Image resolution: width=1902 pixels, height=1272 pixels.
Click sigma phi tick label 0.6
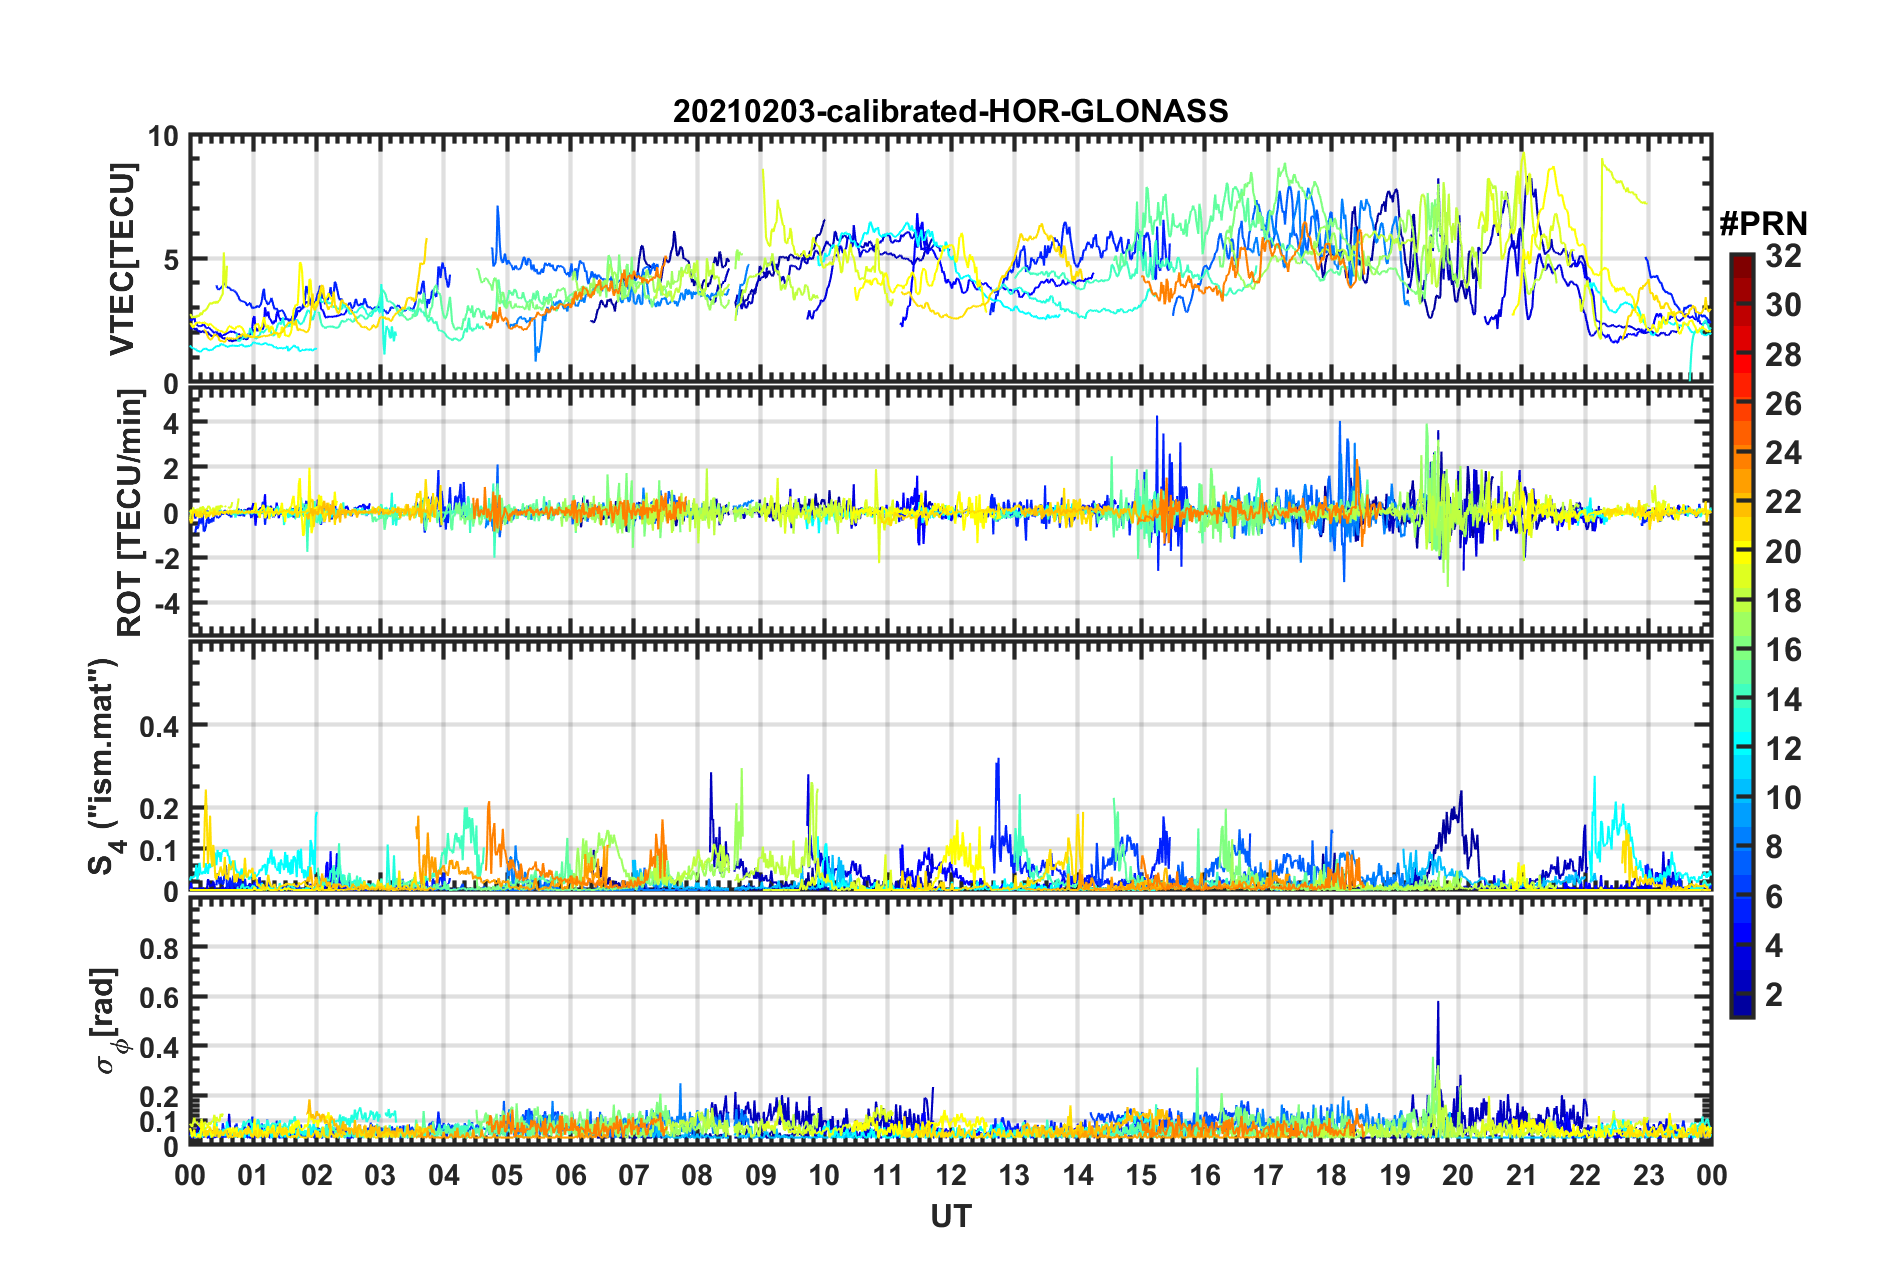(x=160, y=998)
